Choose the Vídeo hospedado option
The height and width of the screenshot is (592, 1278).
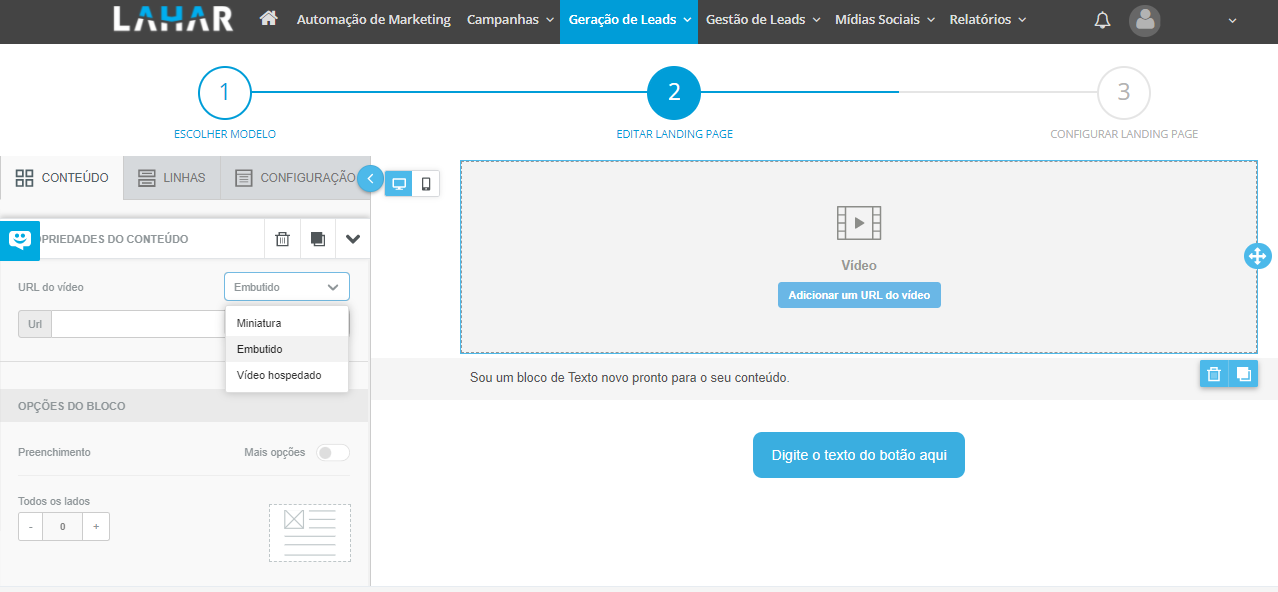pyautogui.click(x=287, y=375)
